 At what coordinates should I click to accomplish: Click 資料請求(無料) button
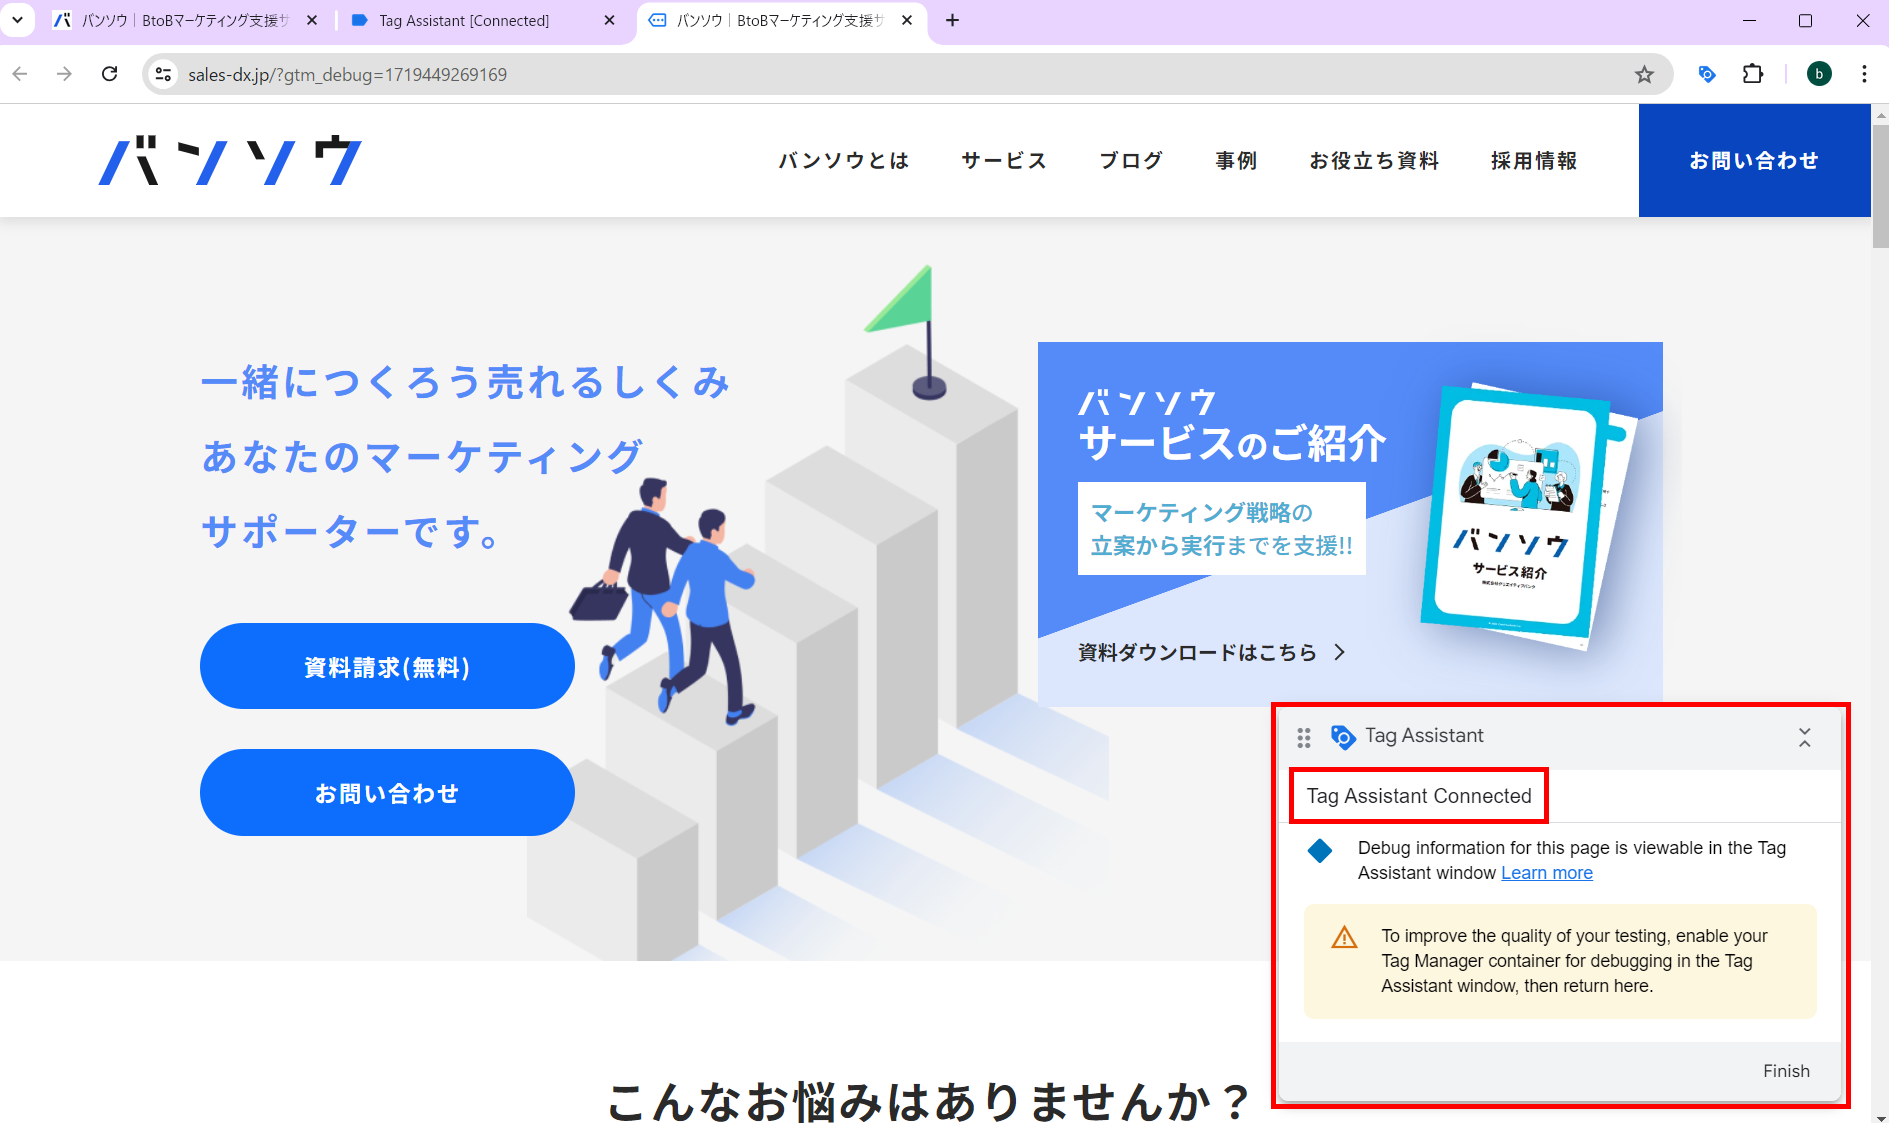point(387,666)
